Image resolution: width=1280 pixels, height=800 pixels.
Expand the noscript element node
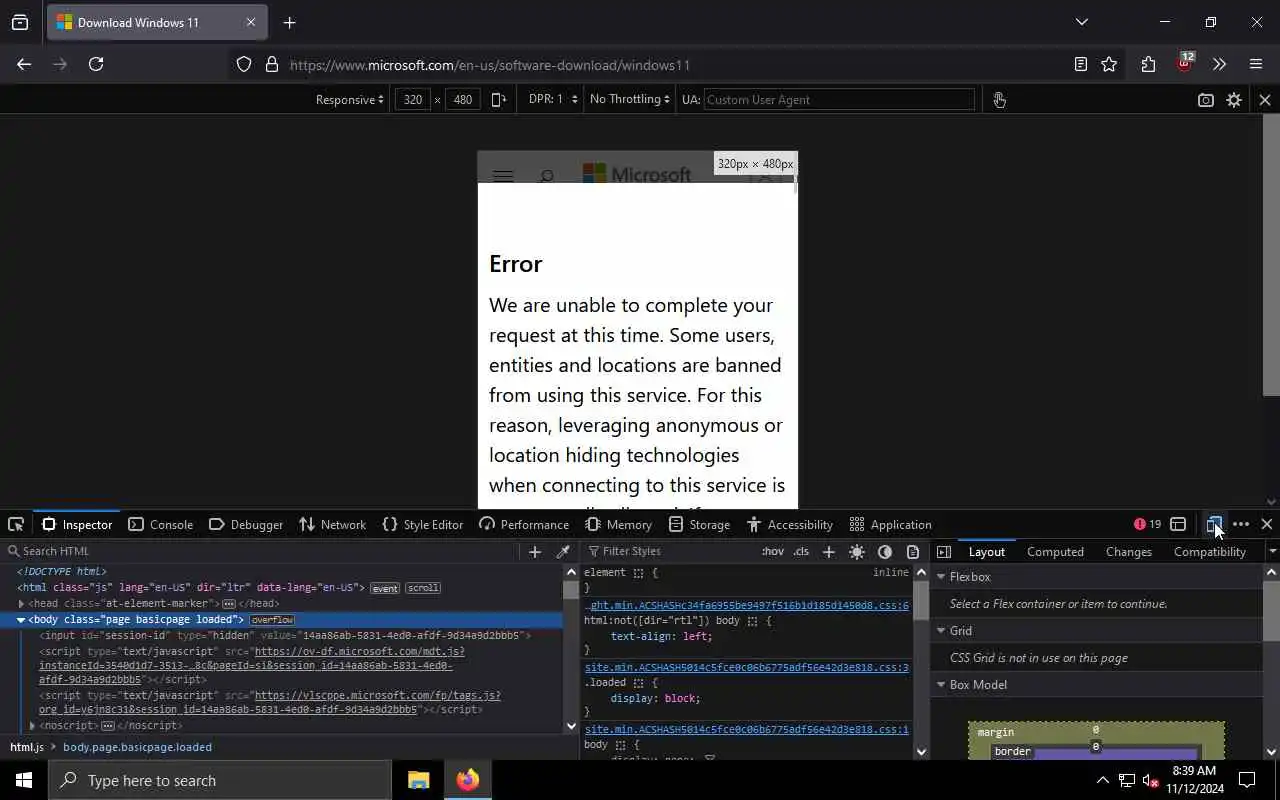pyautogui.click(x=32, y=726)
